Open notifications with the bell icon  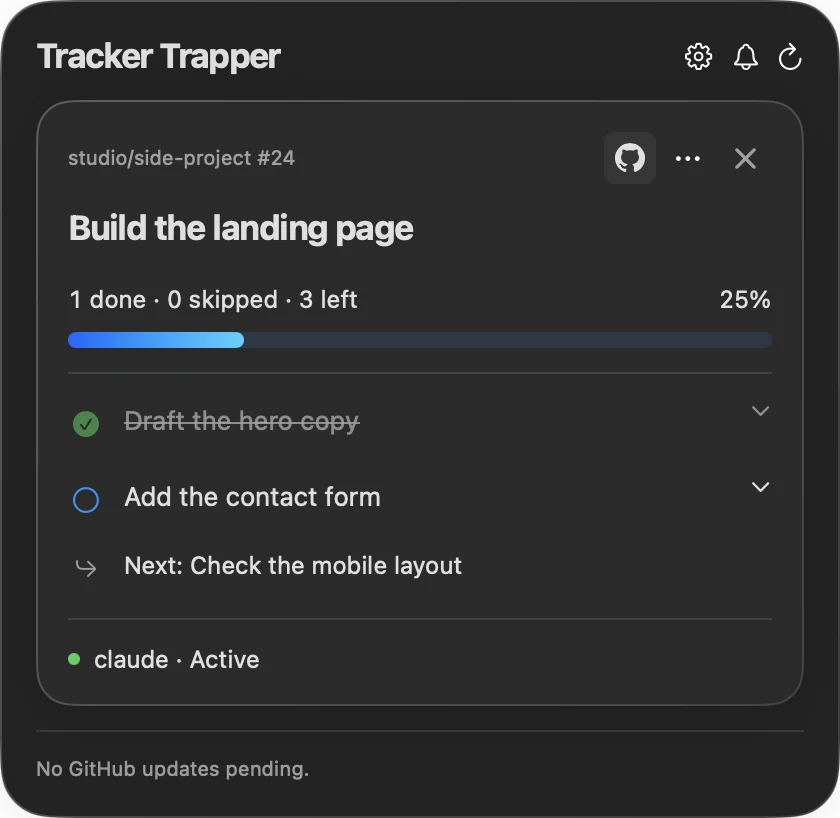745,56
